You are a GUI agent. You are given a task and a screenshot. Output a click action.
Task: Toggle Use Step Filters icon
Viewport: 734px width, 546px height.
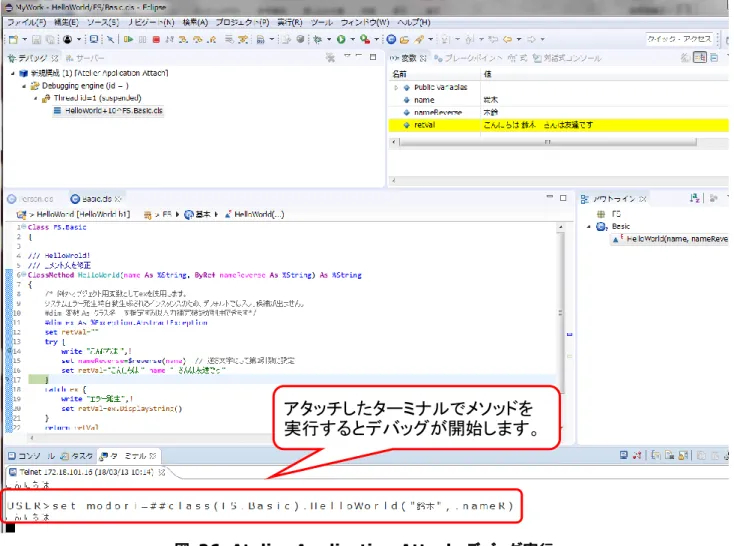pos(243,40)
